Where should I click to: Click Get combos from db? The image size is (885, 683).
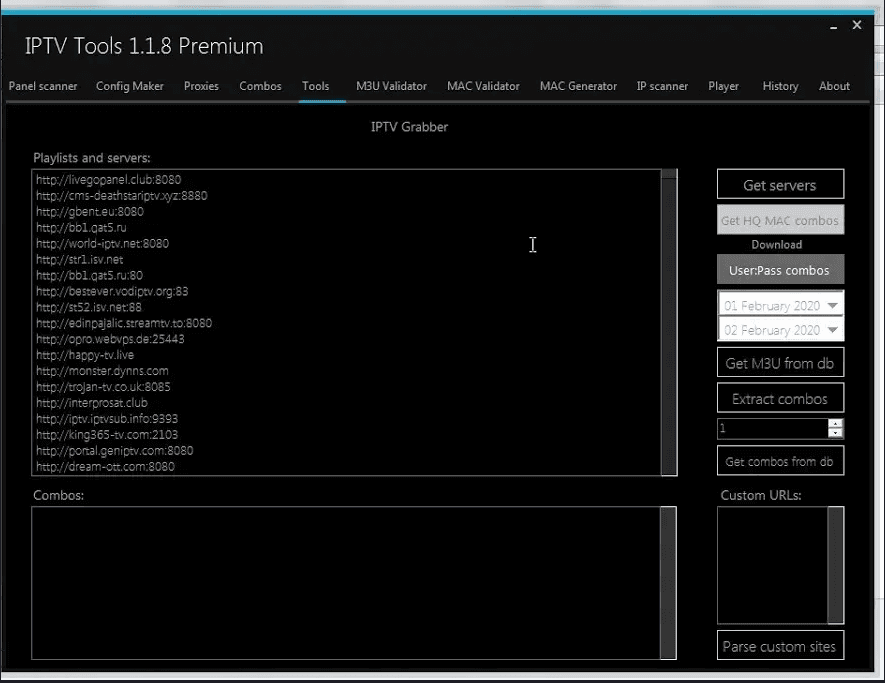point(780,460)
